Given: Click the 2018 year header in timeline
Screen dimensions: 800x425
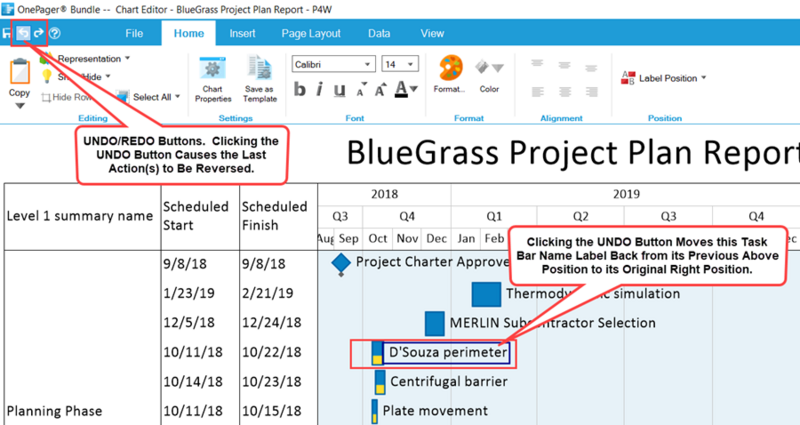Looking at the screenshot, I should 385,194.
